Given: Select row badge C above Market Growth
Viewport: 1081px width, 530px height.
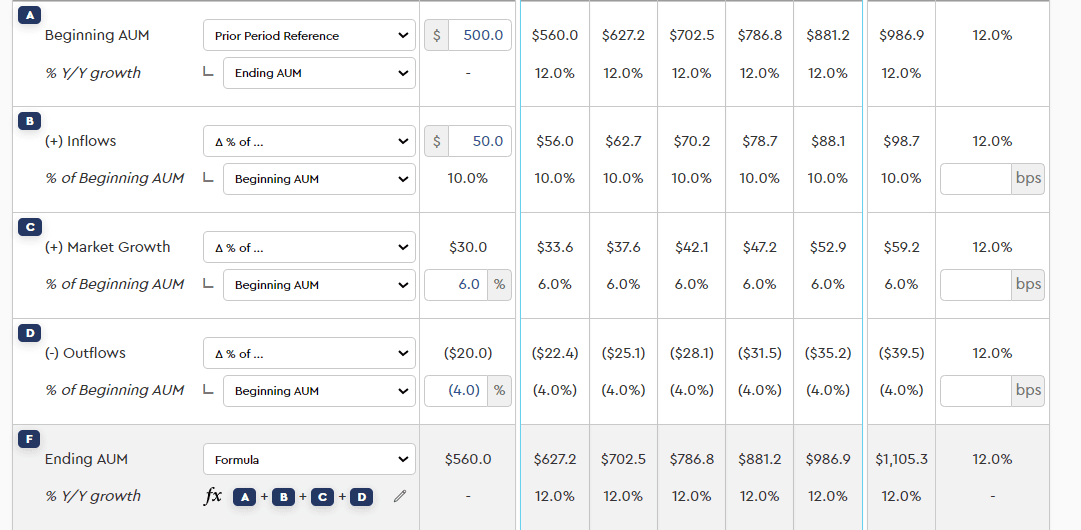Looking at the screenshot, I should [x=29, y=227].
